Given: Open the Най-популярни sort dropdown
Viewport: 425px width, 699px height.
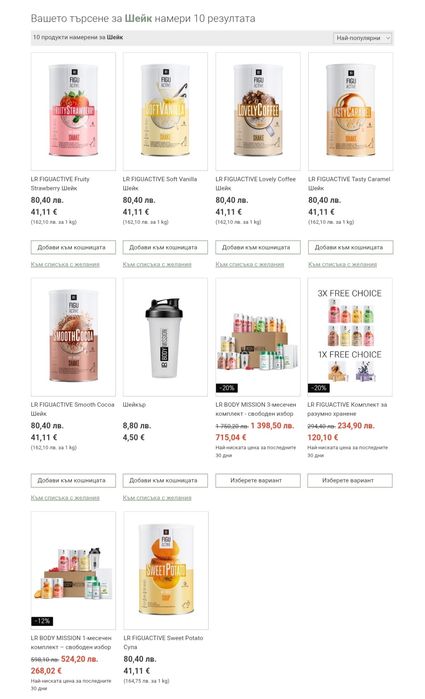Looking at the screenshot, I should [362, 38].
